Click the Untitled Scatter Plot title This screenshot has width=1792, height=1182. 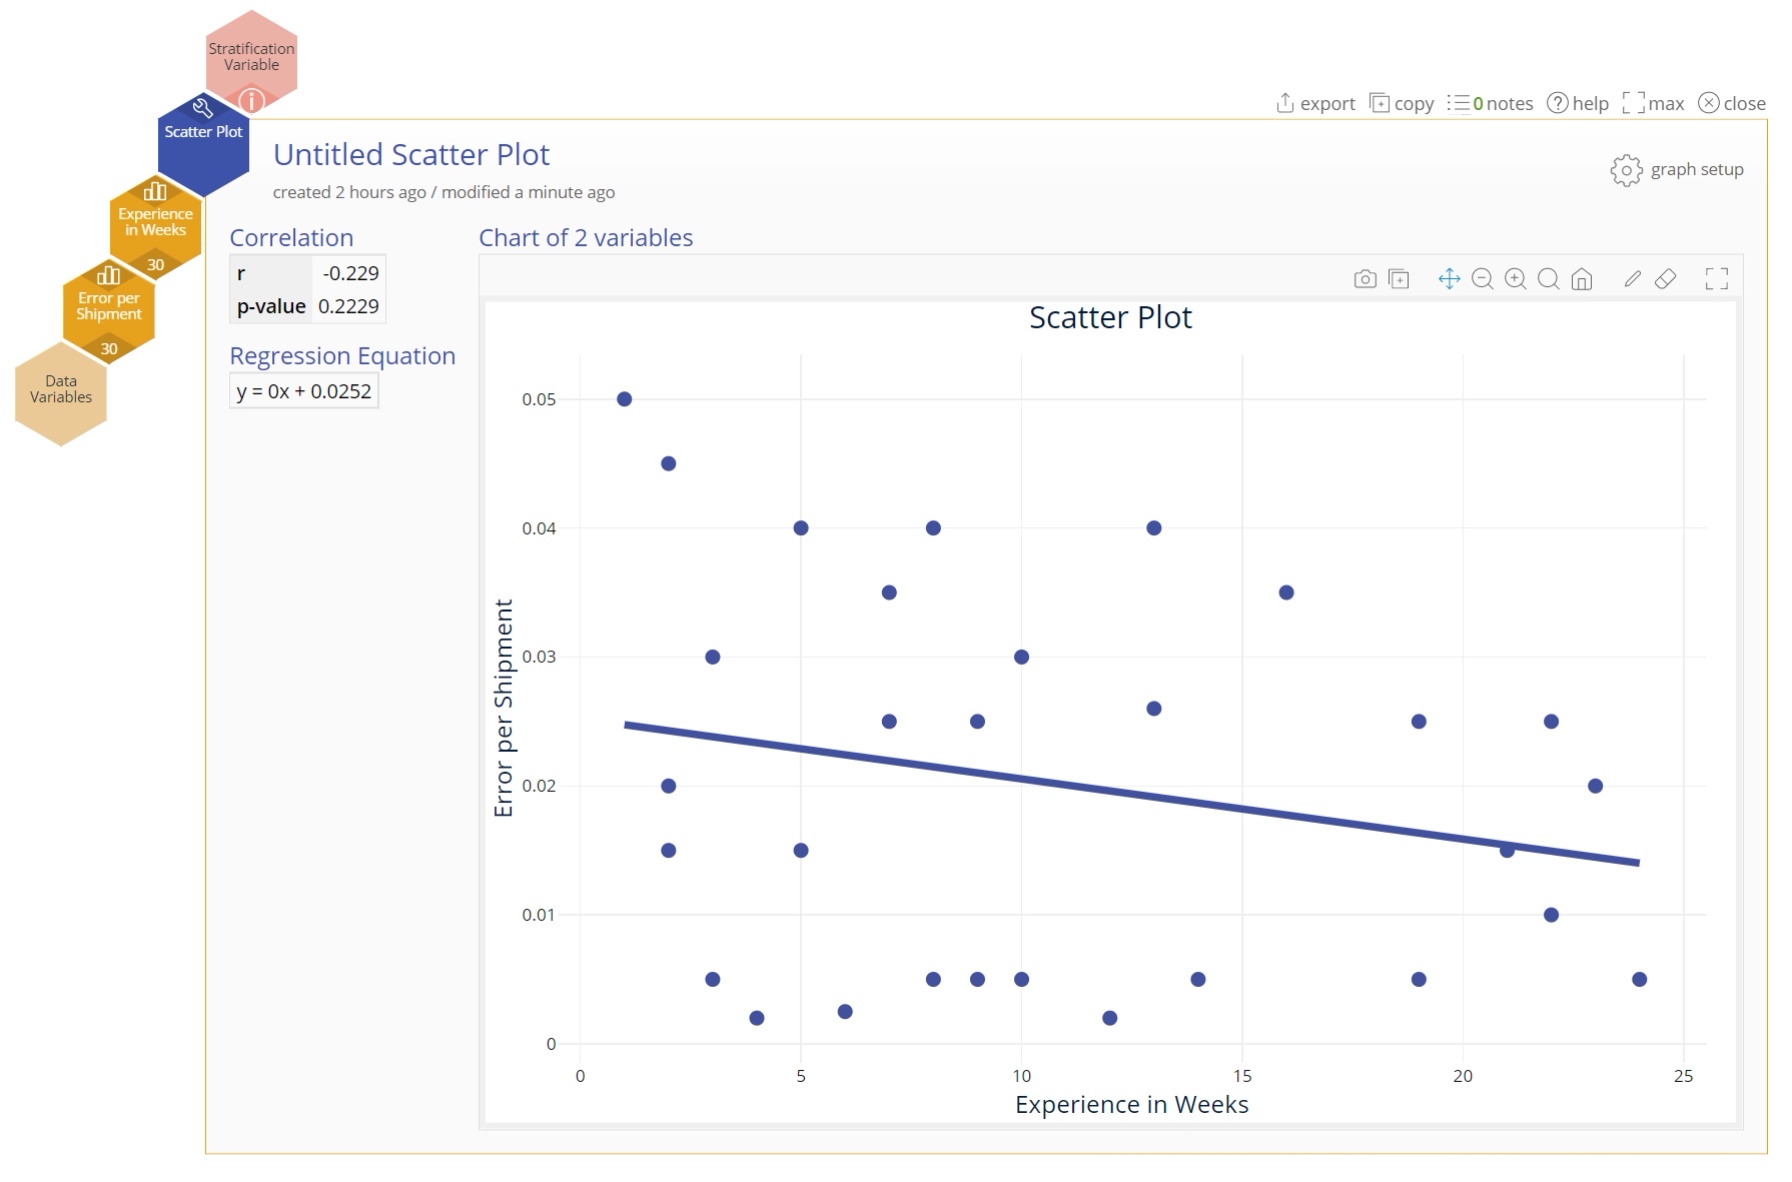coord(411,155)
